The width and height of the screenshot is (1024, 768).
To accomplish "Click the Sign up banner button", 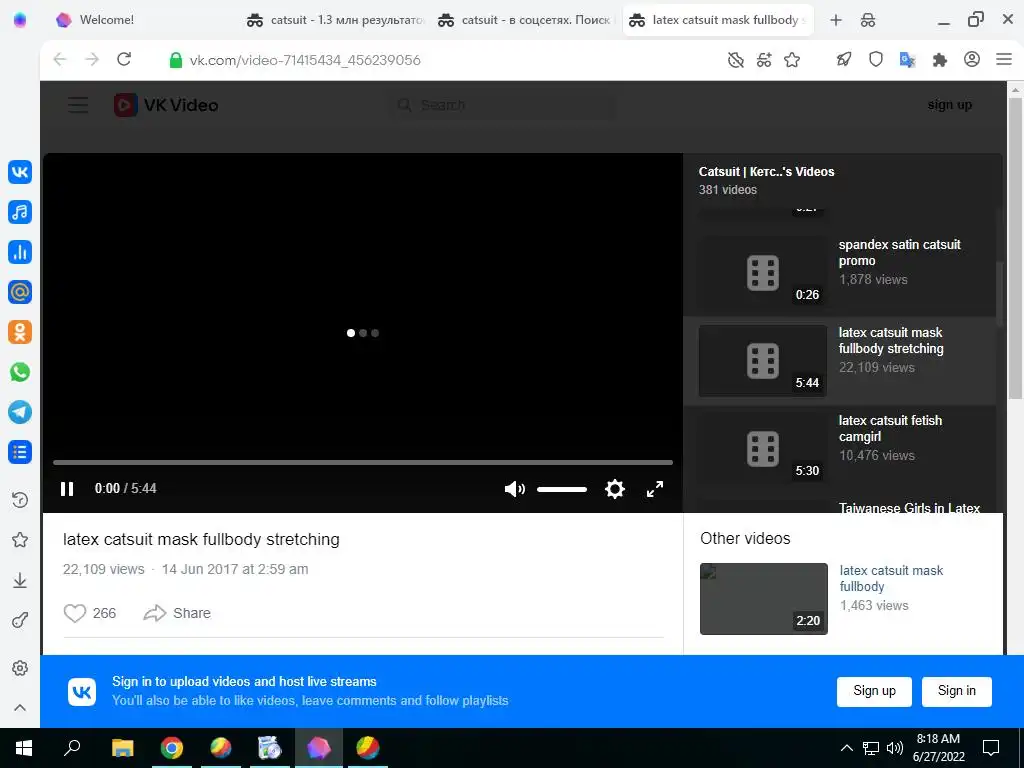I will pyautogui.click(x=874, y=691).
